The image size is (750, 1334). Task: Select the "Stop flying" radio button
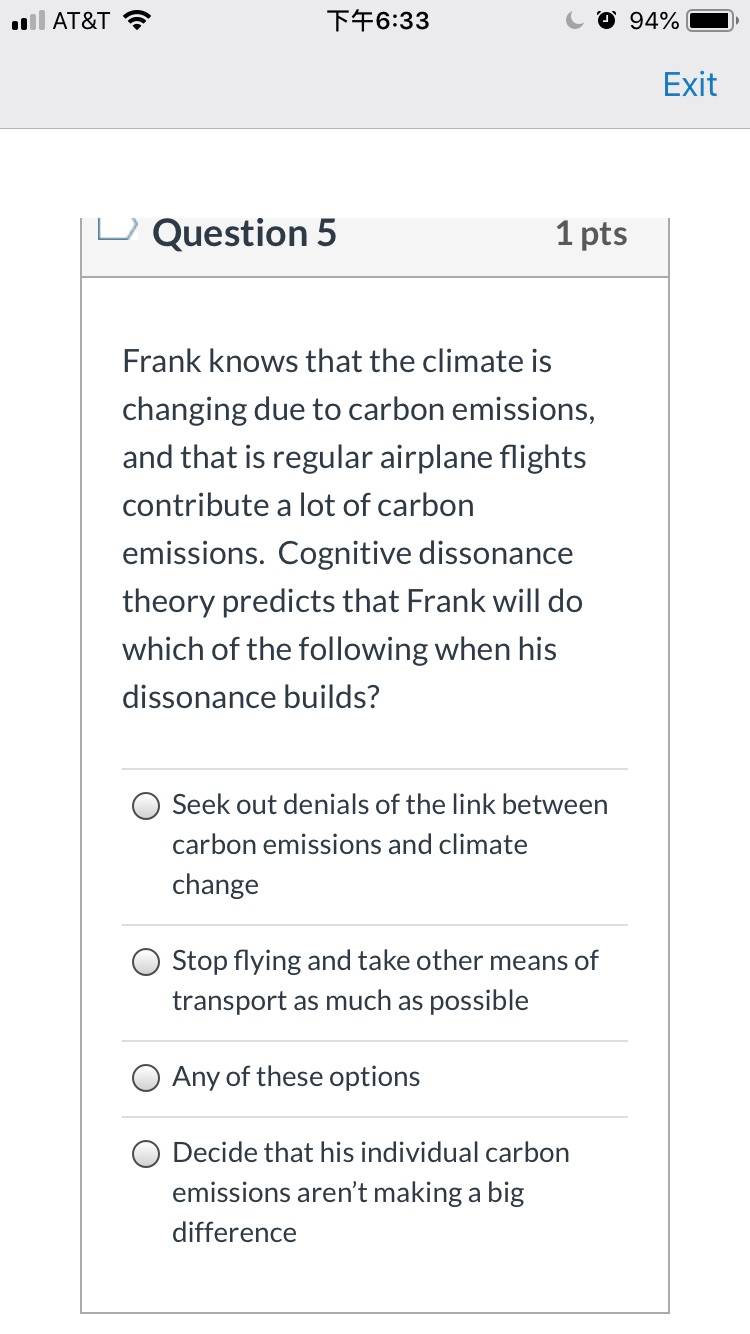(147, 962)
